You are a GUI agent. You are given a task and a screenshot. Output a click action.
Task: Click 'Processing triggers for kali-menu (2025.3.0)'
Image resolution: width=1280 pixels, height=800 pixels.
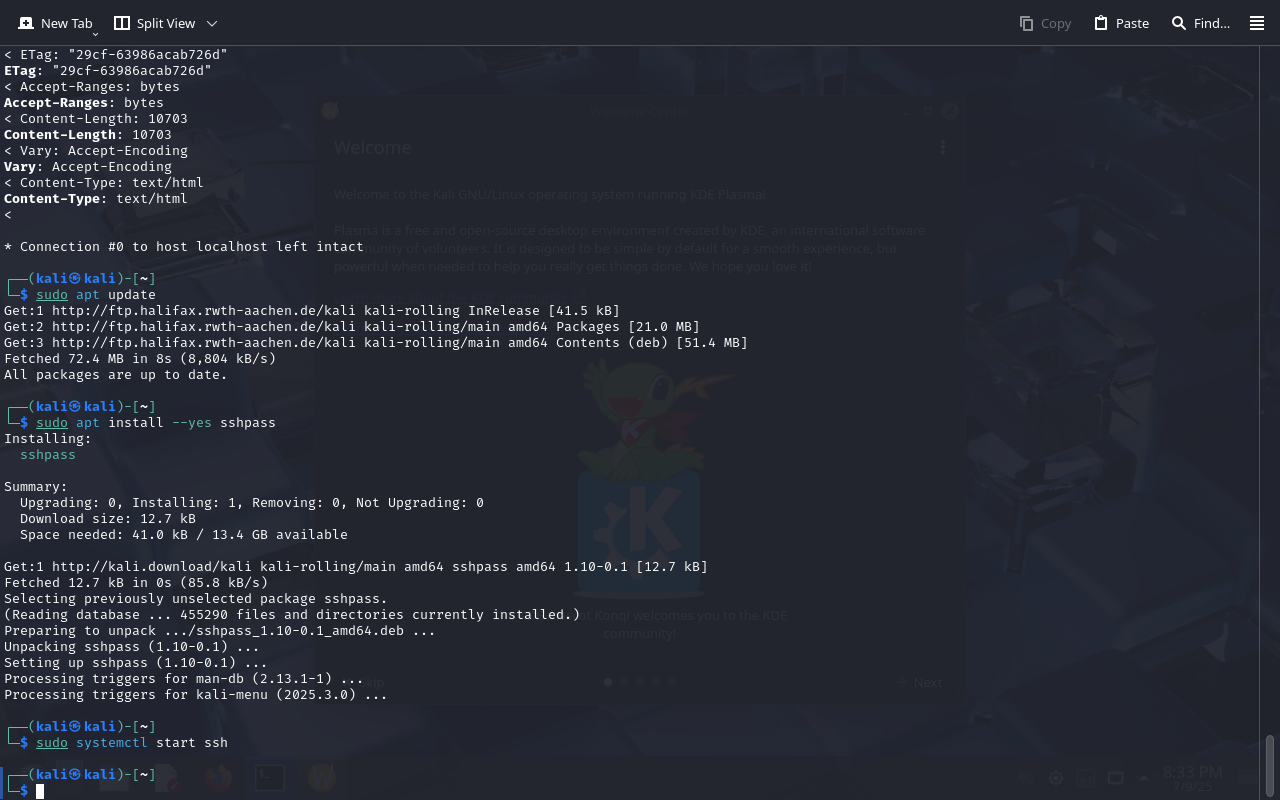[x=196, y=695]
